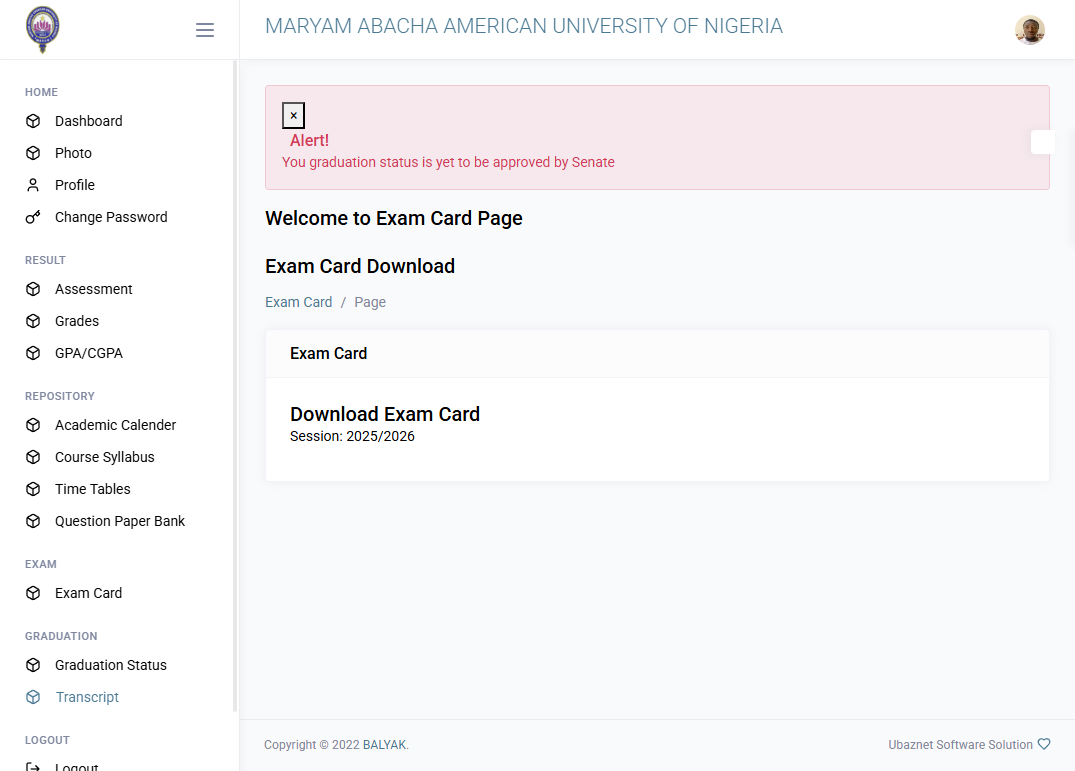The width and height of the screenshot is (1075, 771).
Task: Click the Dashboard cube icon
Action: [33, 121]
